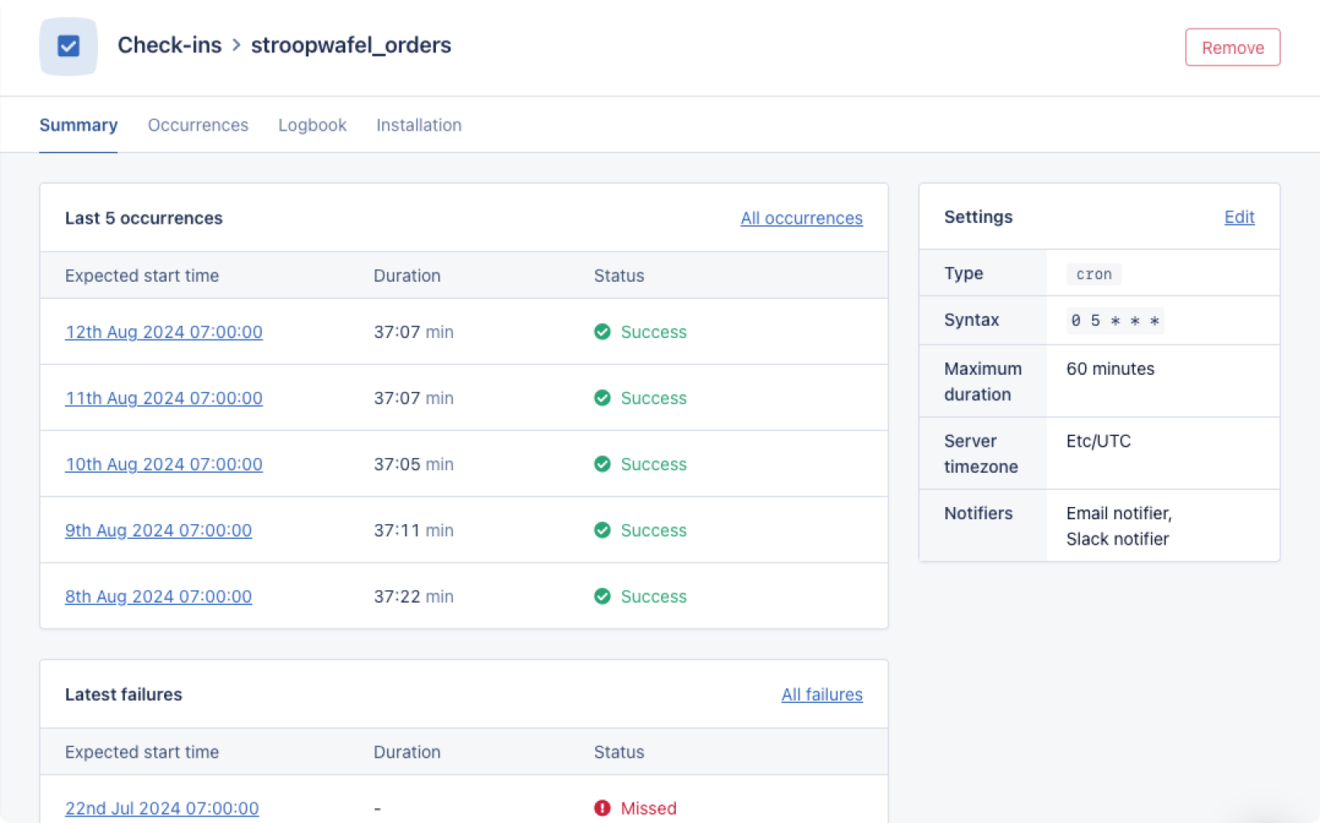Click the Notifiers label
Viewport: 1320px width, 823px height.
[978, 513]
